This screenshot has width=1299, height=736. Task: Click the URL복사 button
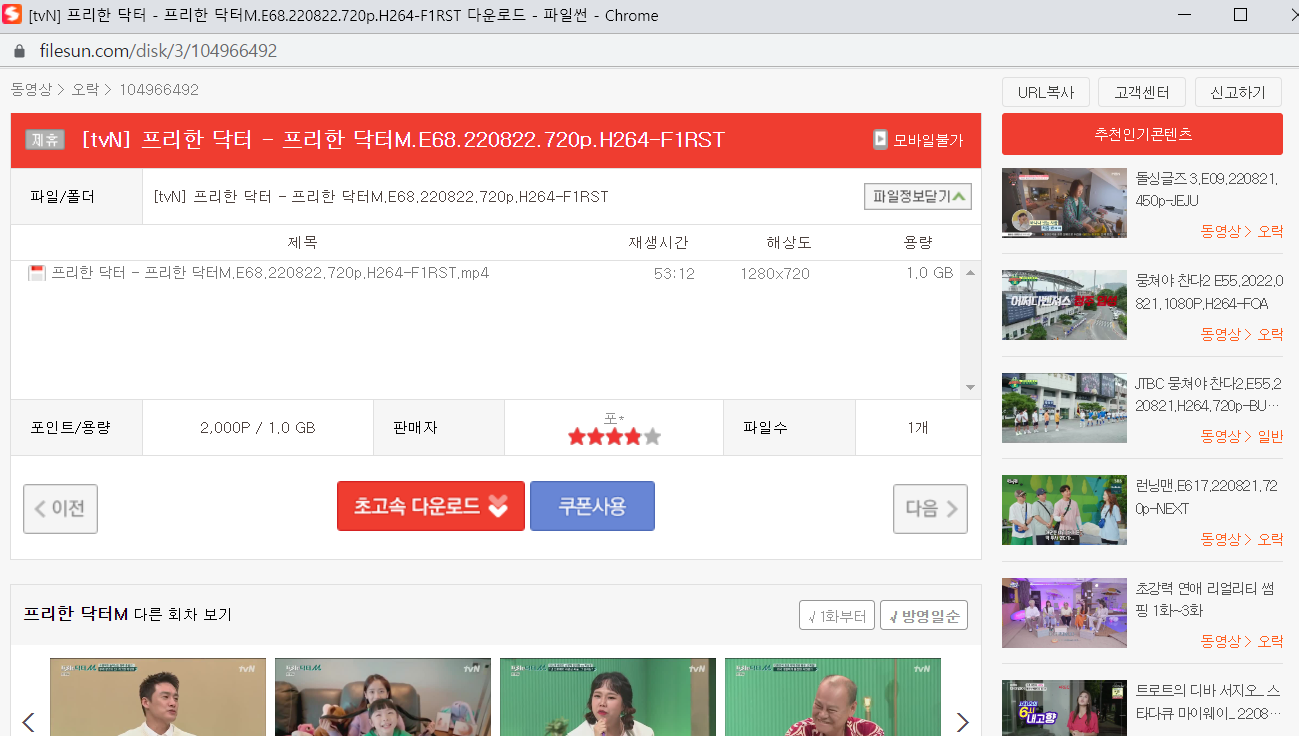pos(1046,92)
